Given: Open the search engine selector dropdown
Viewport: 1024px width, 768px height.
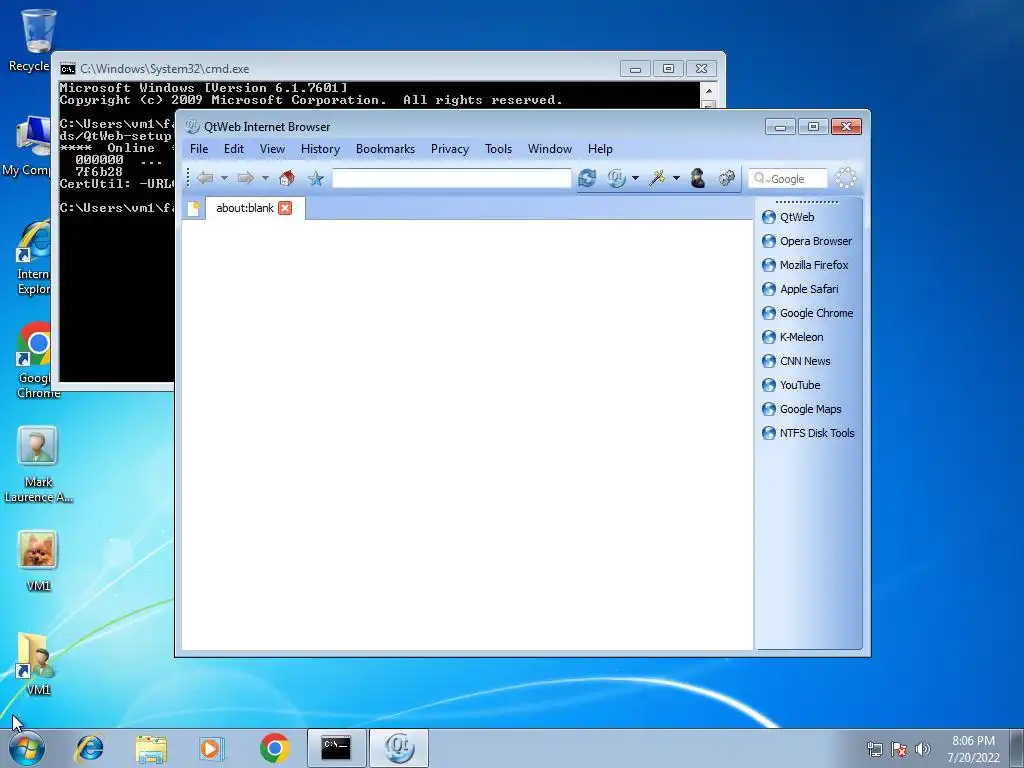Looking at the screenshot, I should tap(761, 178).
